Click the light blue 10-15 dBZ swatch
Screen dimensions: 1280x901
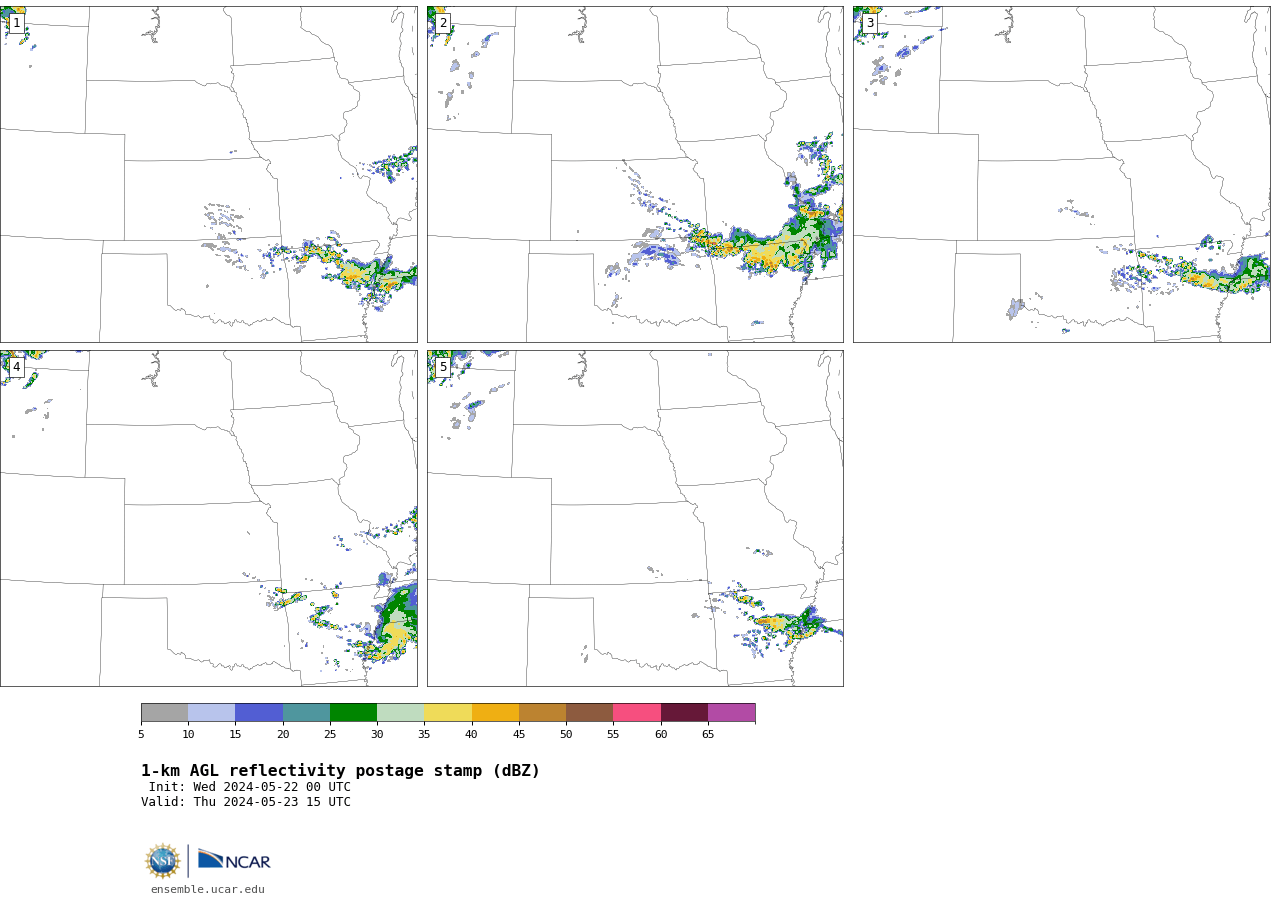(211, 712)
